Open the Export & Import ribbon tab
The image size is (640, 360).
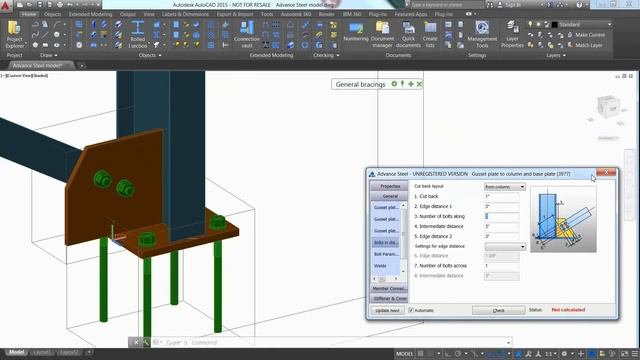[x=235, y=14]
